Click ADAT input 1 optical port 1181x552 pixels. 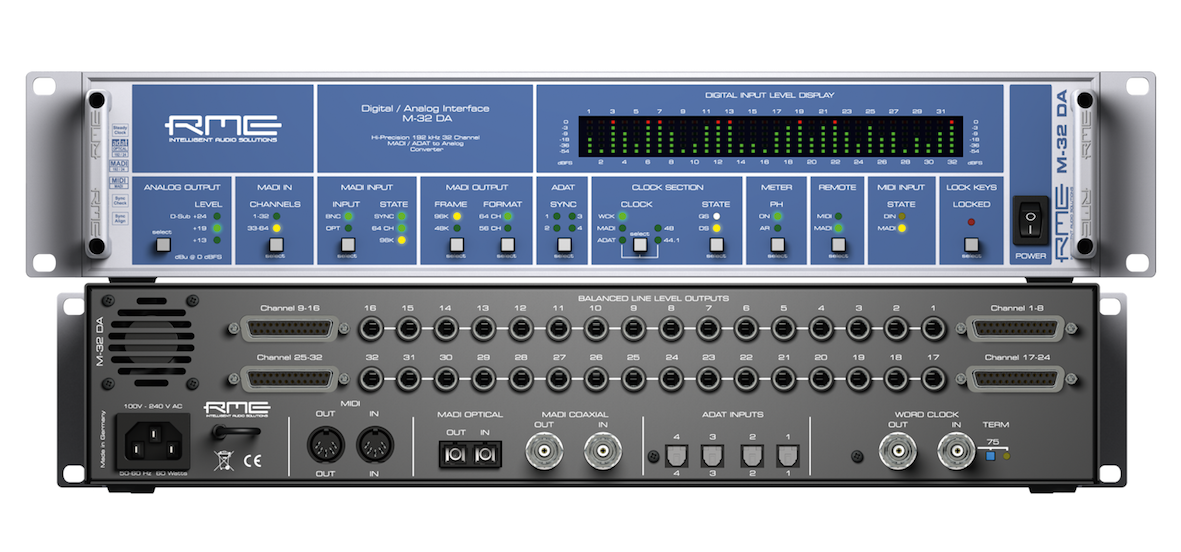[789, 455]
